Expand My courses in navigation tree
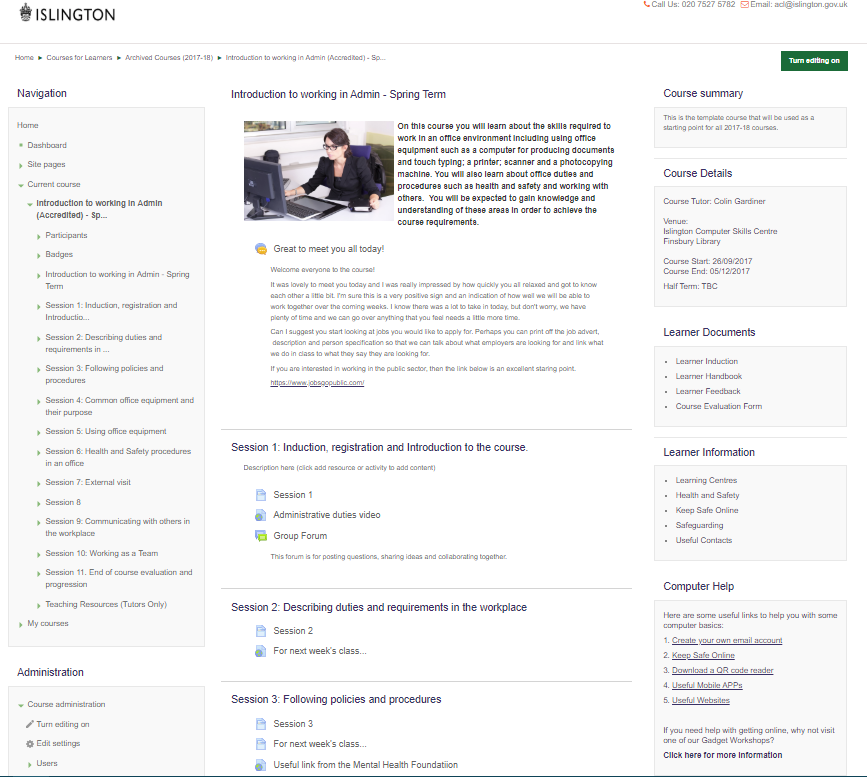This screenshot has width=867, height=777. pyautogui.click(x=21, y=624)
